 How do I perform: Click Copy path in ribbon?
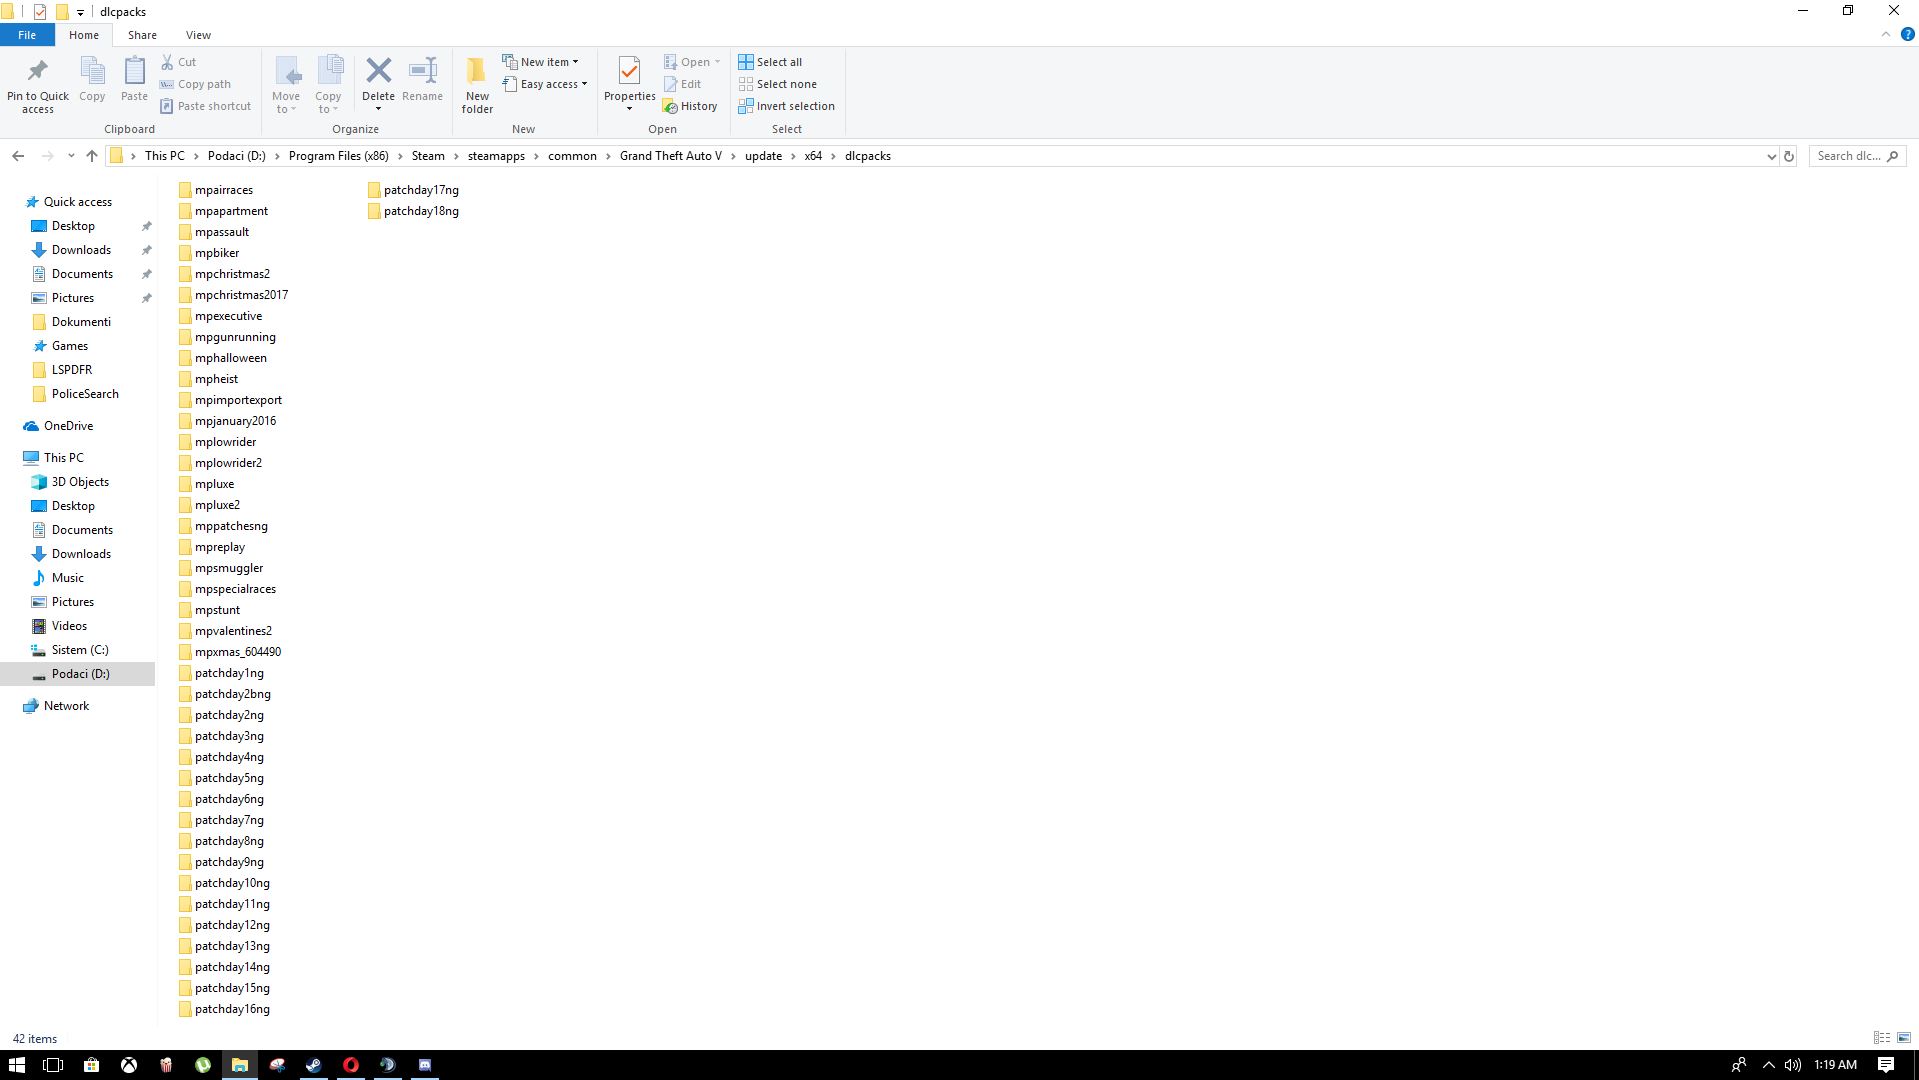pyautogui.click(x=196, y=84)
